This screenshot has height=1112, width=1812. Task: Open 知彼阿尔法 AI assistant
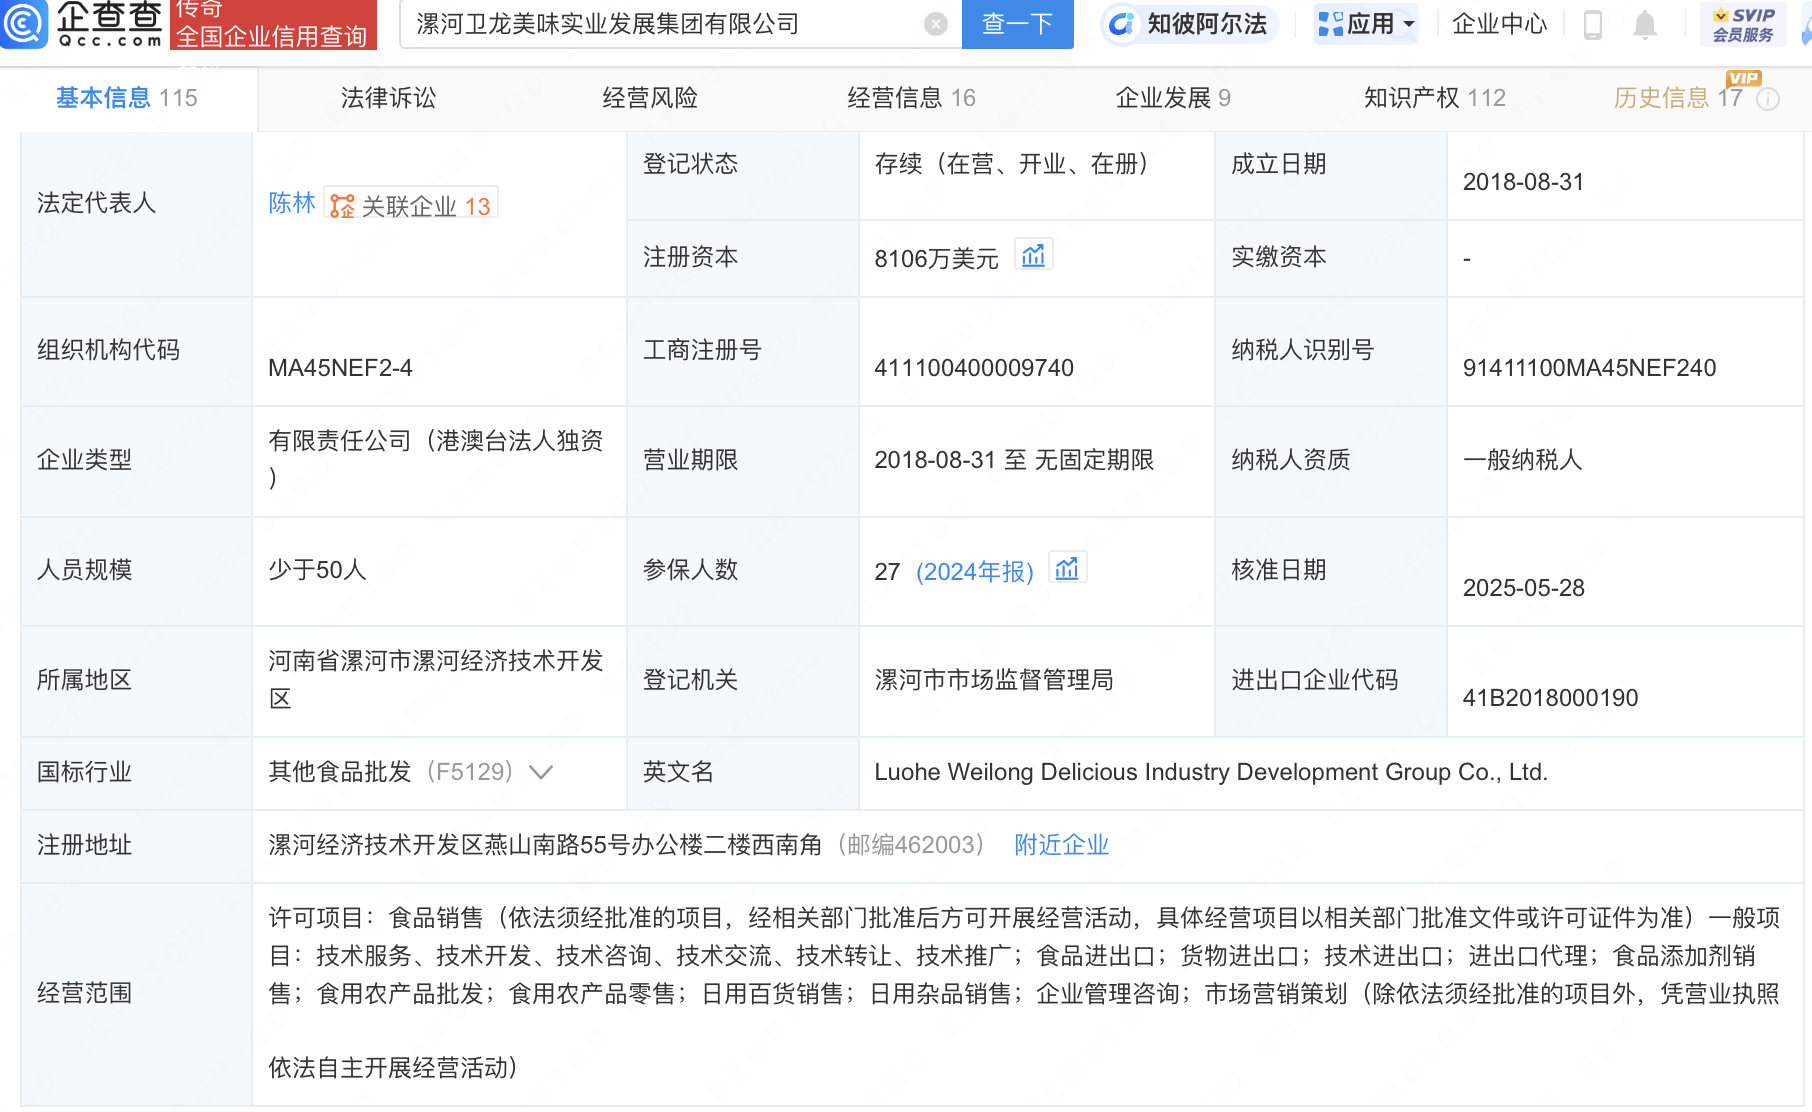(1189, 24)
